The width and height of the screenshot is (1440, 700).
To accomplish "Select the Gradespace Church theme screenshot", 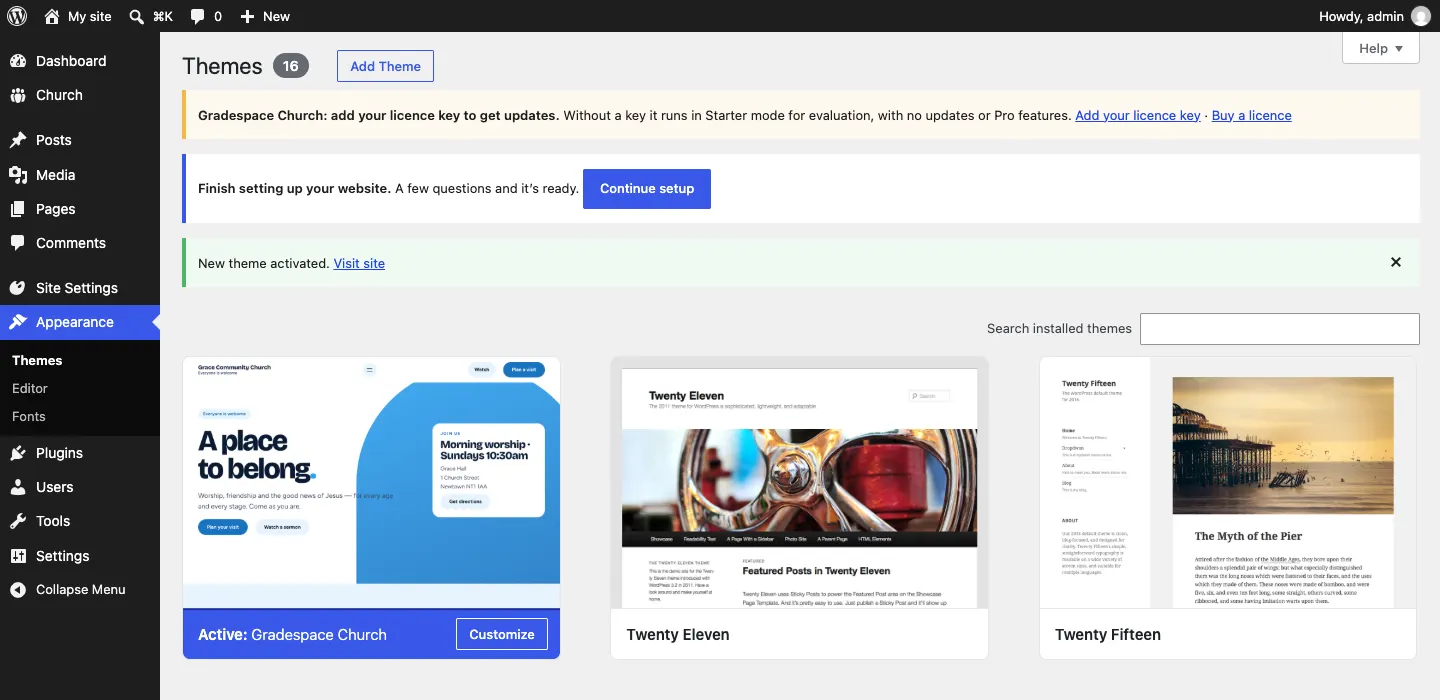I will 371,483.
